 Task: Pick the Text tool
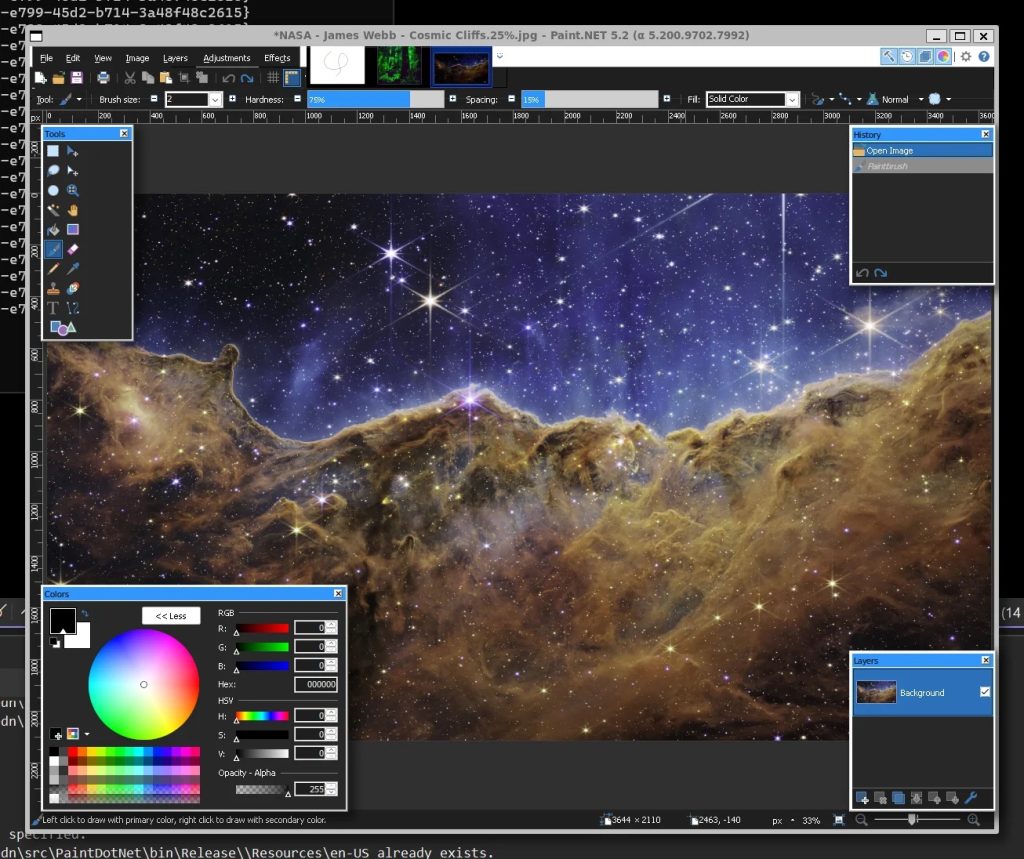click(x=53, y=308)
